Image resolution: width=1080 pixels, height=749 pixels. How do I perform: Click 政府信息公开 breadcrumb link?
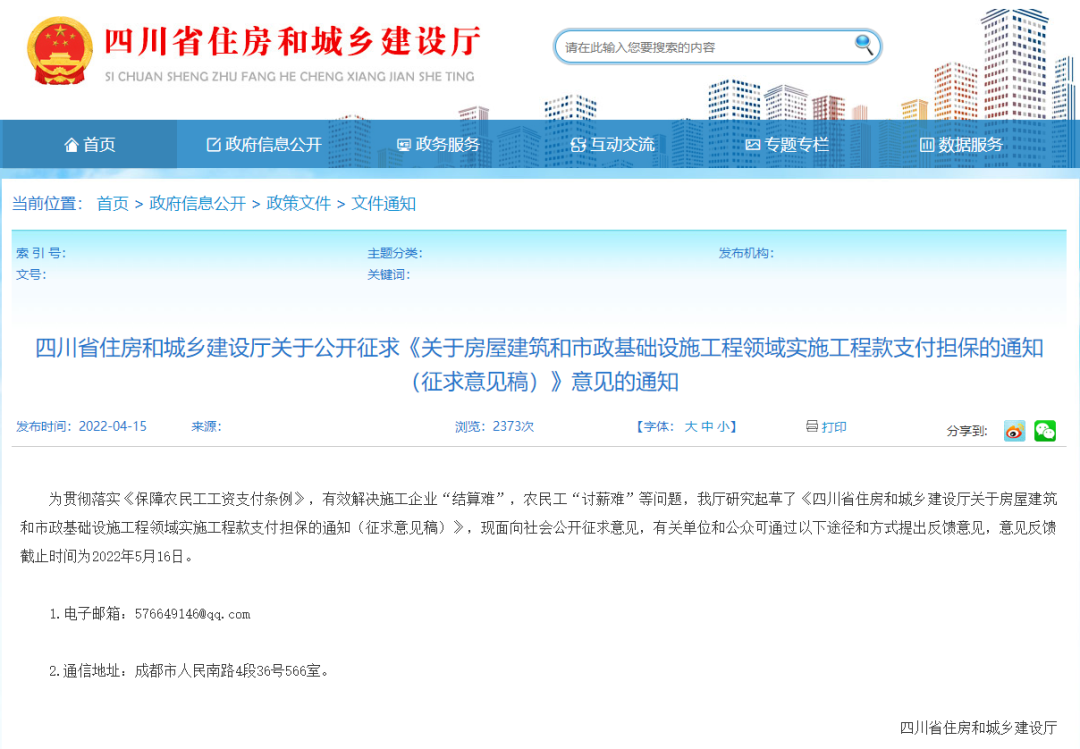[x=197, y=204]
